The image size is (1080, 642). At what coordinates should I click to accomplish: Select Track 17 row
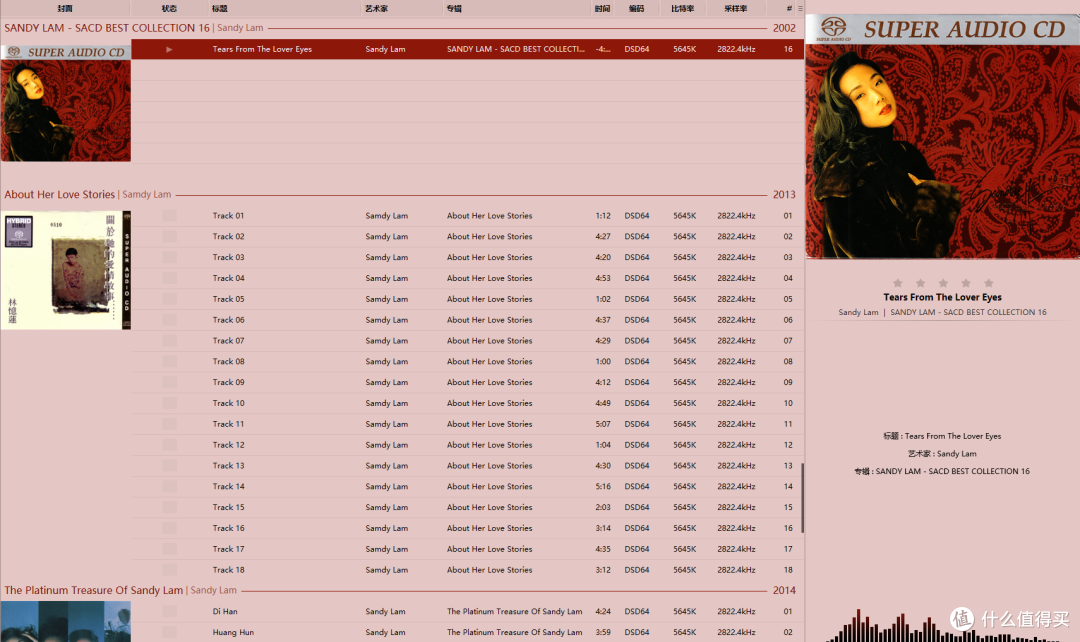click(x=467, y=549)
